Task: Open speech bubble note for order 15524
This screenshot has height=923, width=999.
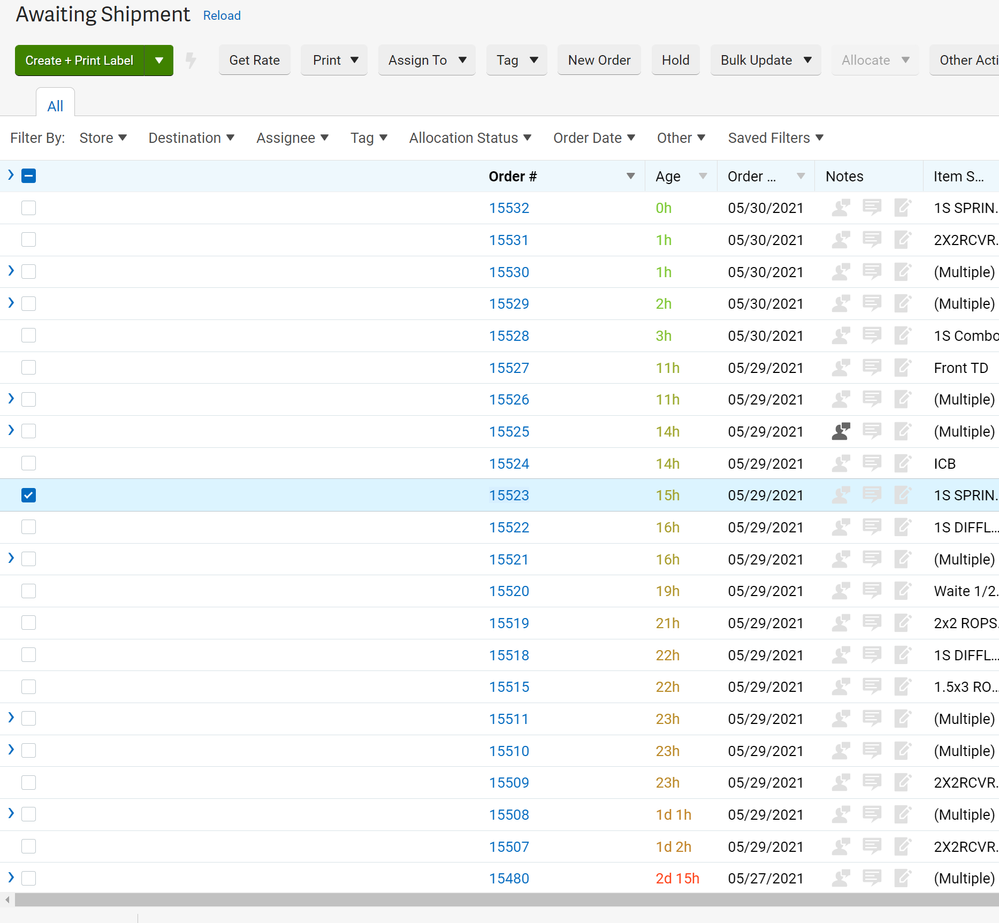Action: pyautogui.click(x=872, y=463)
